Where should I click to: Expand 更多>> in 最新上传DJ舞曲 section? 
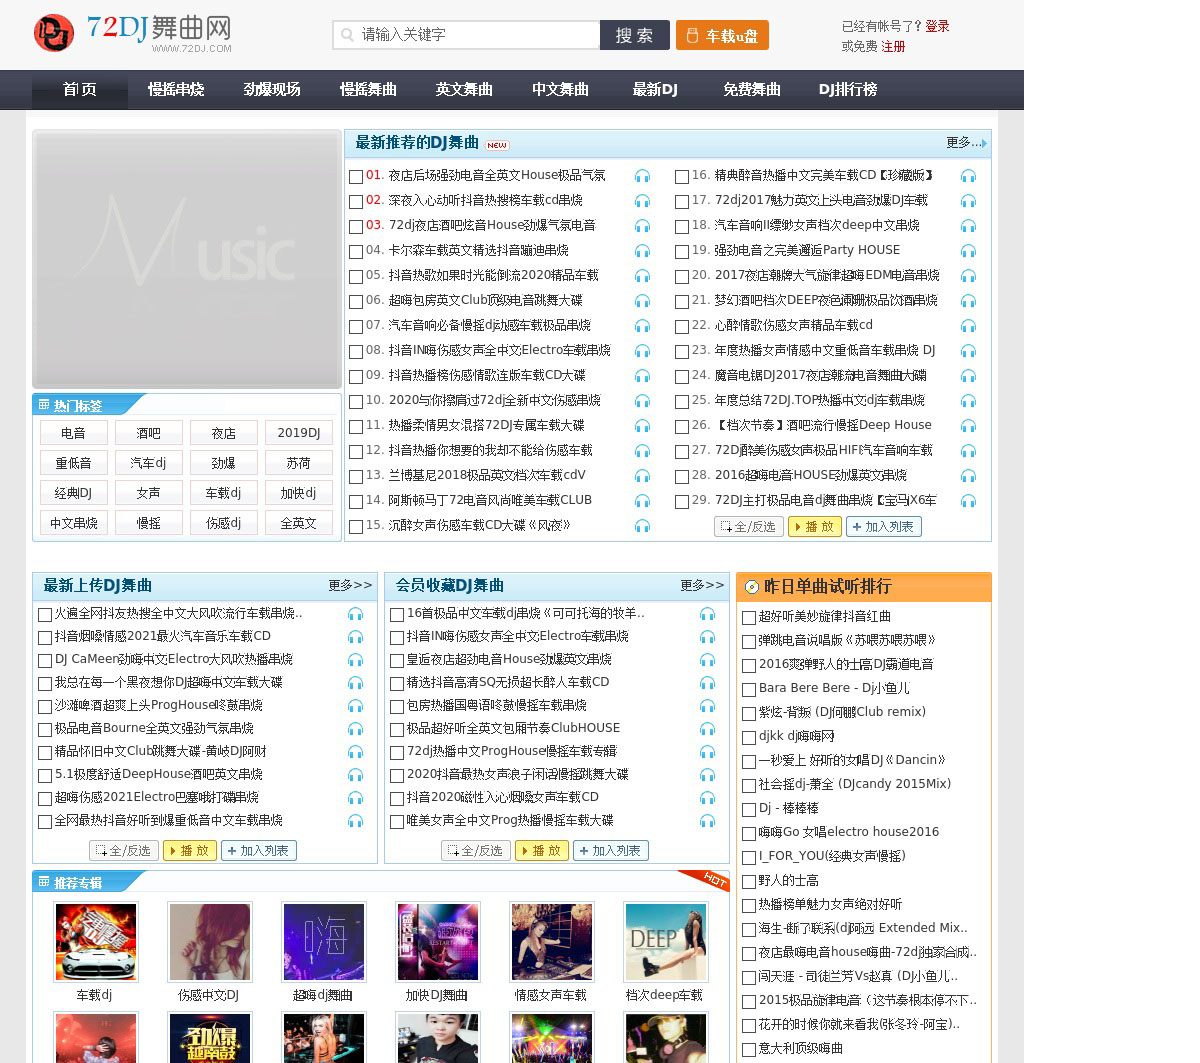click(x=350, y=585)
